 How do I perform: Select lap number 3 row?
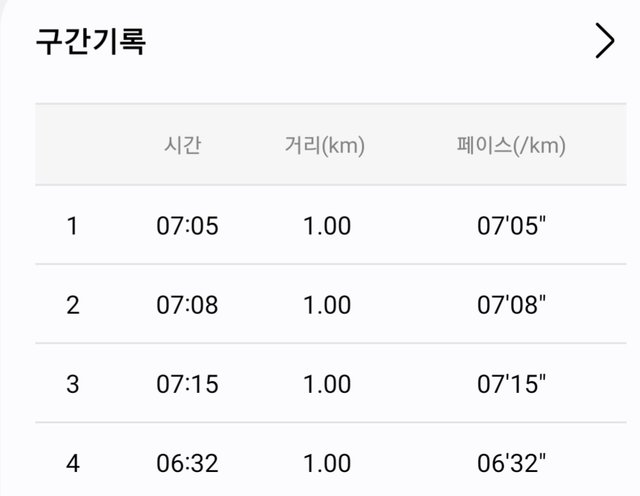click(72, 384)
